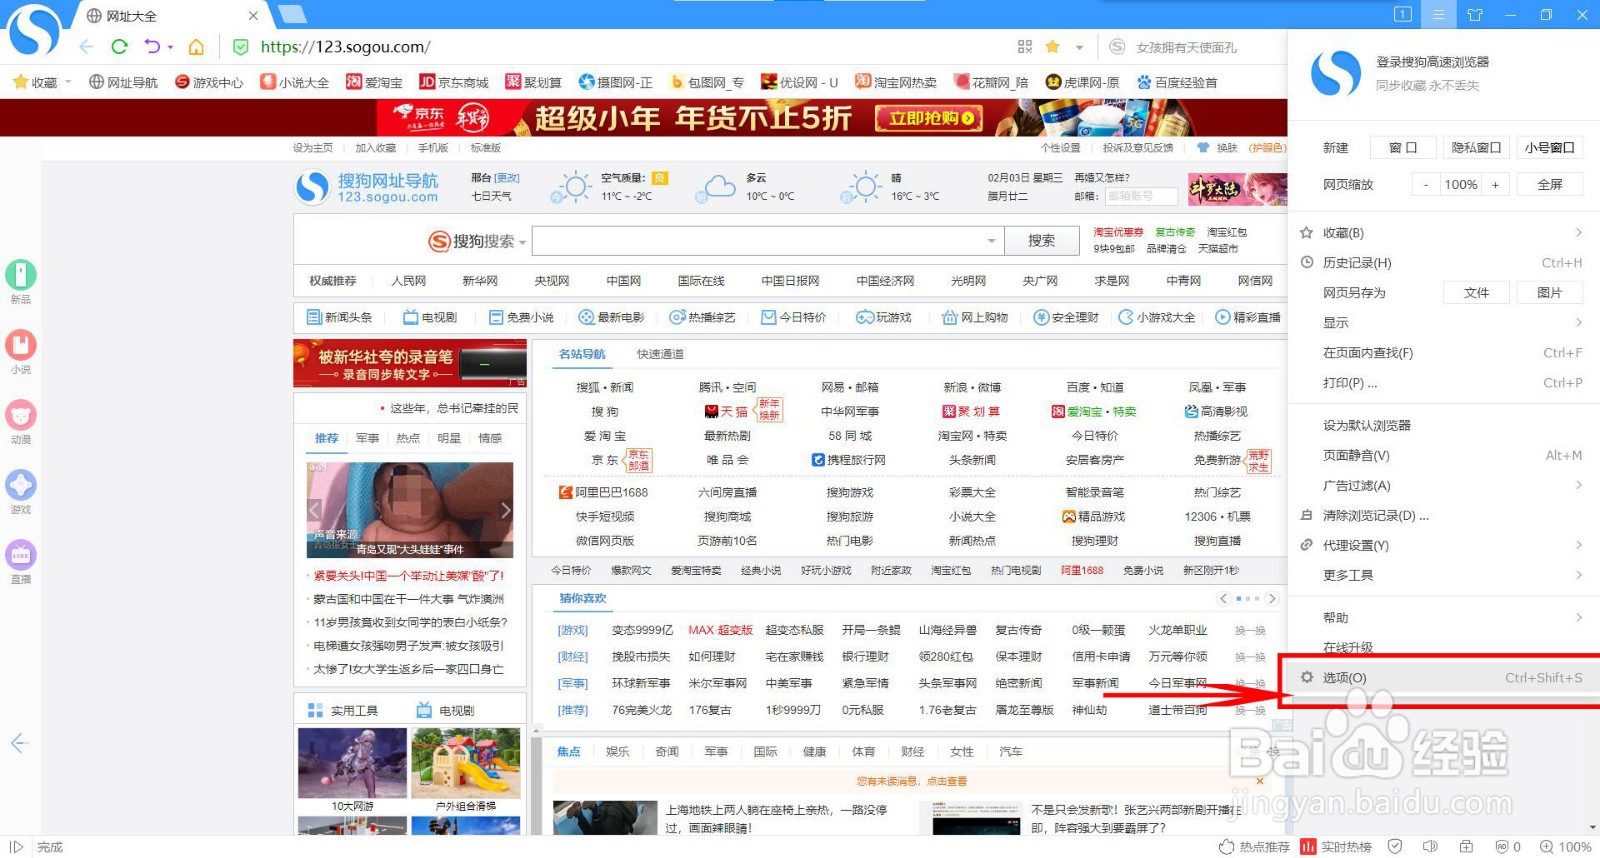Screen dimensions: 1600x858
Task: Save page as 文件 button
Action: coord(1476,292)
